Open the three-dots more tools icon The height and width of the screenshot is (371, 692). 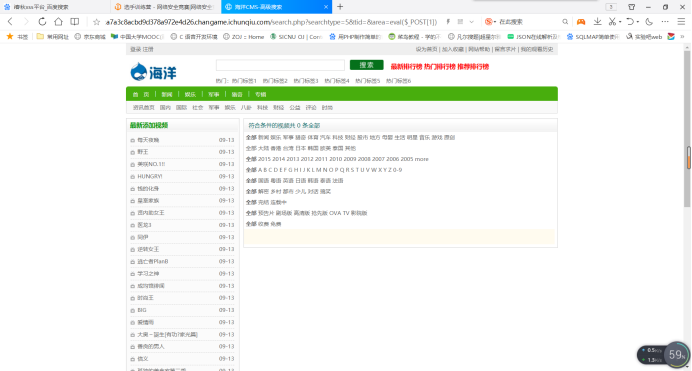[665, 22]
